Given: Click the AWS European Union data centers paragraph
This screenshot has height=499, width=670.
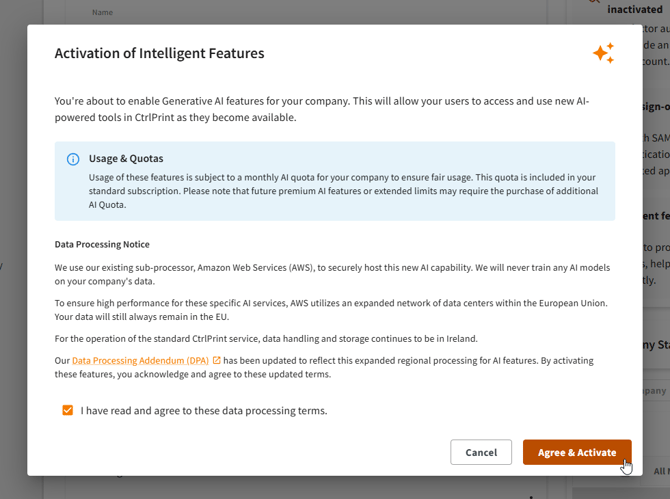Looking at the screenshot, I should pyautogui.click(x=330, y=309).
